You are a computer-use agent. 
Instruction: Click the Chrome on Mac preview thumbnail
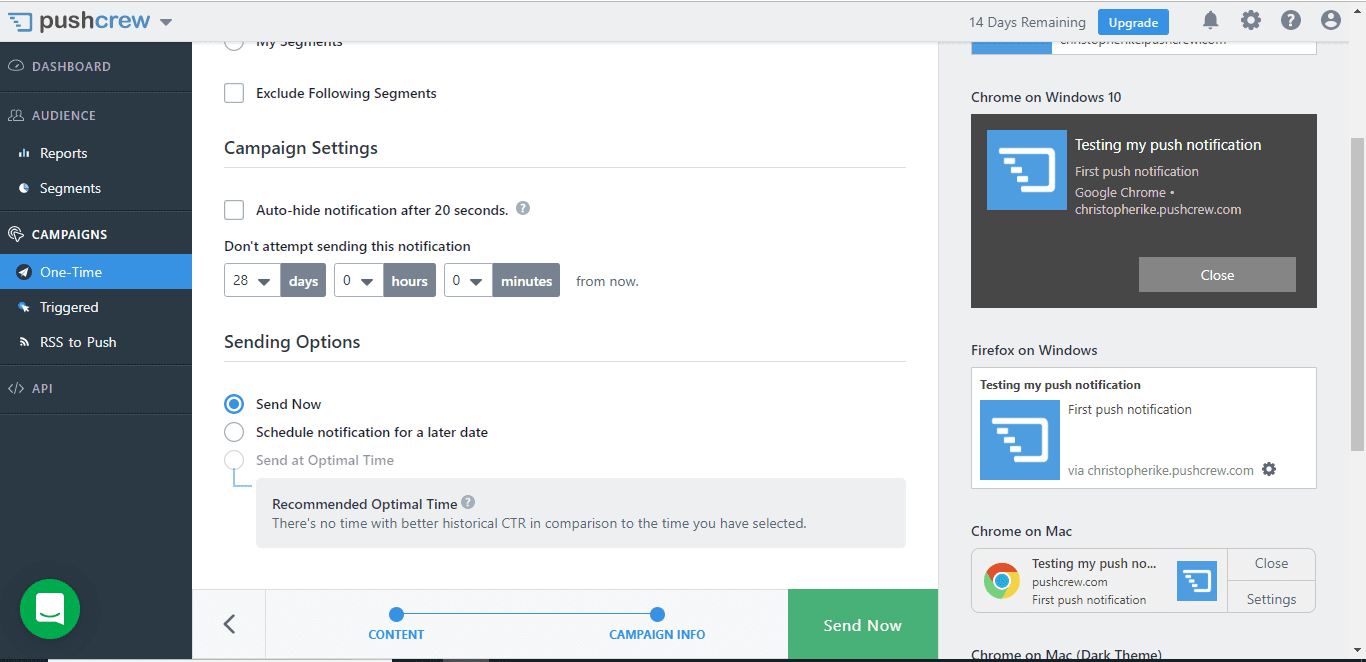coord(1197,581)
